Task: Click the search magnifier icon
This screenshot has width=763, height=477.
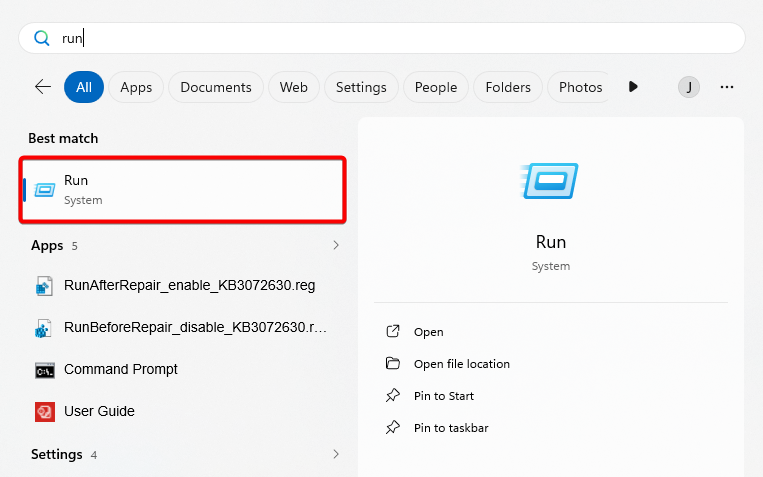Action: tap(42, 38)
